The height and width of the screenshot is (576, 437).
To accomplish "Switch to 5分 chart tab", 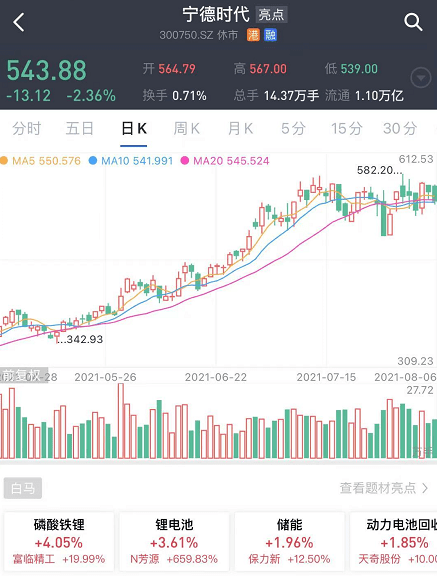I will pos(293,129).
